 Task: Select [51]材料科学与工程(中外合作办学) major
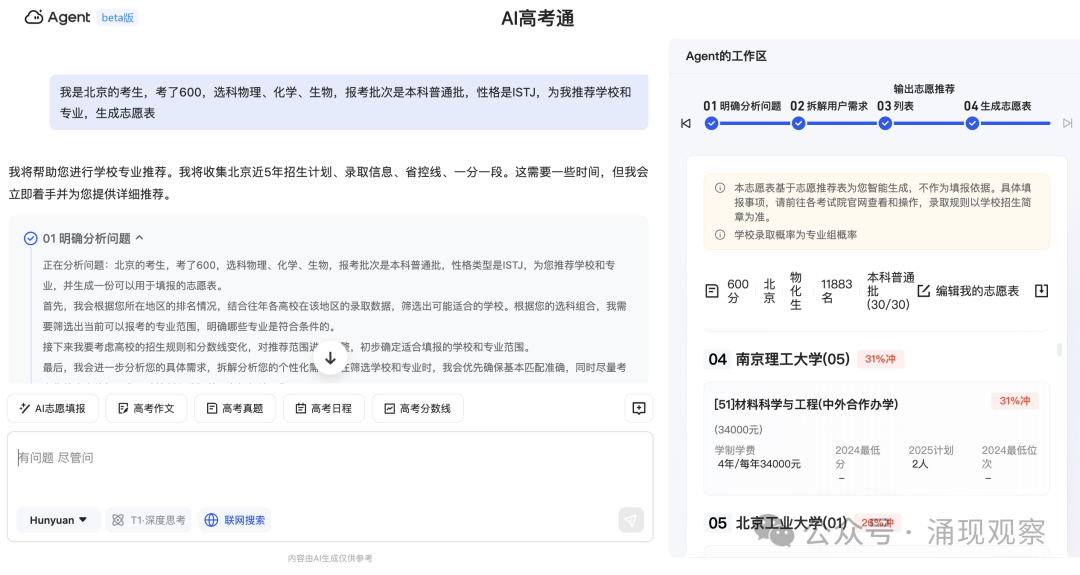[x=806, y=404]
